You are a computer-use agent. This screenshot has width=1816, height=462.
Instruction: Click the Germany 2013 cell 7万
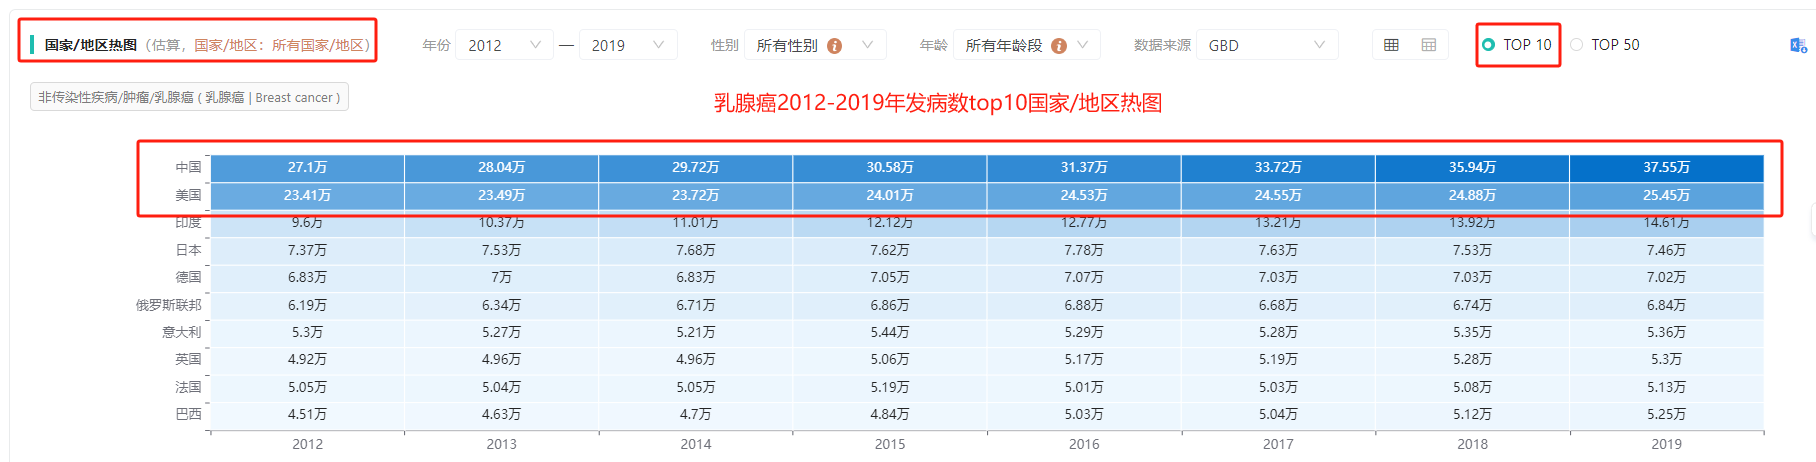point(501,277)
